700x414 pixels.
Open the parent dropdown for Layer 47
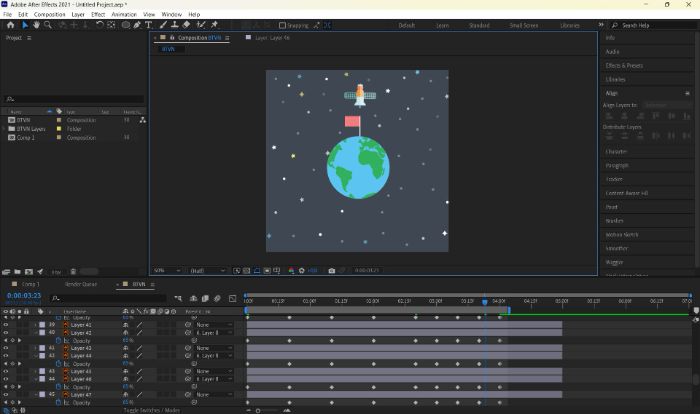tap(214, 395)
